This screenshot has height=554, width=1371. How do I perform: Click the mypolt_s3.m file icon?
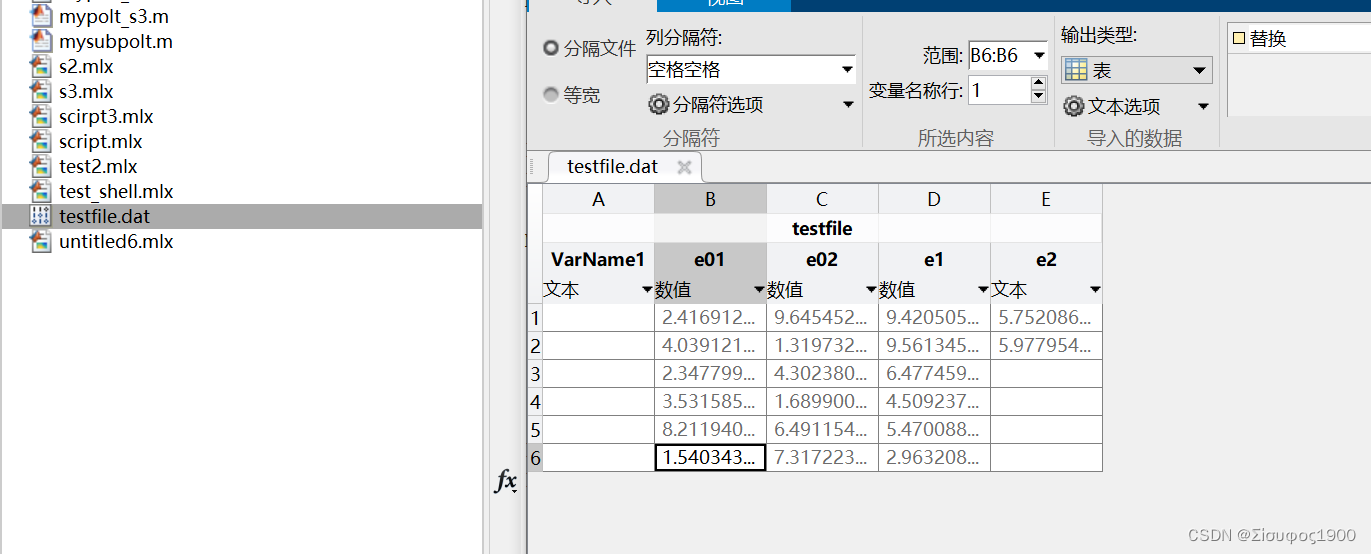pyautogui.click(x=41, y=16)
